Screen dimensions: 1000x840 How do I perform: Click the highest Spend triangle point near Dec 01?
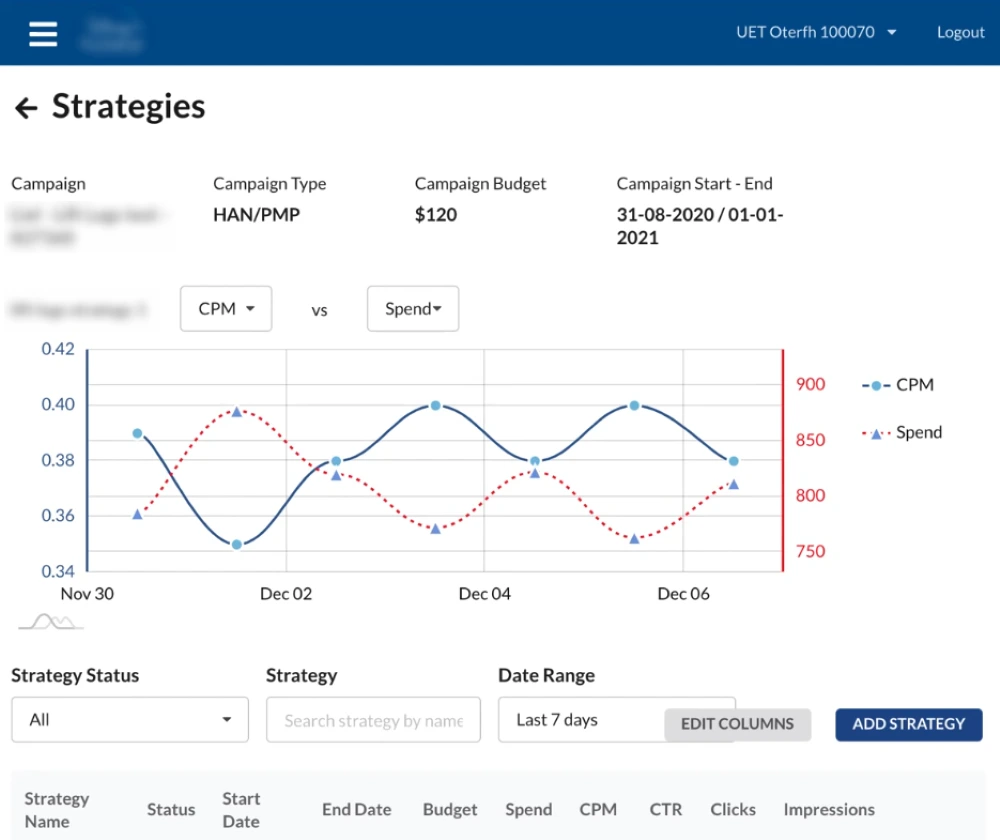237,412
